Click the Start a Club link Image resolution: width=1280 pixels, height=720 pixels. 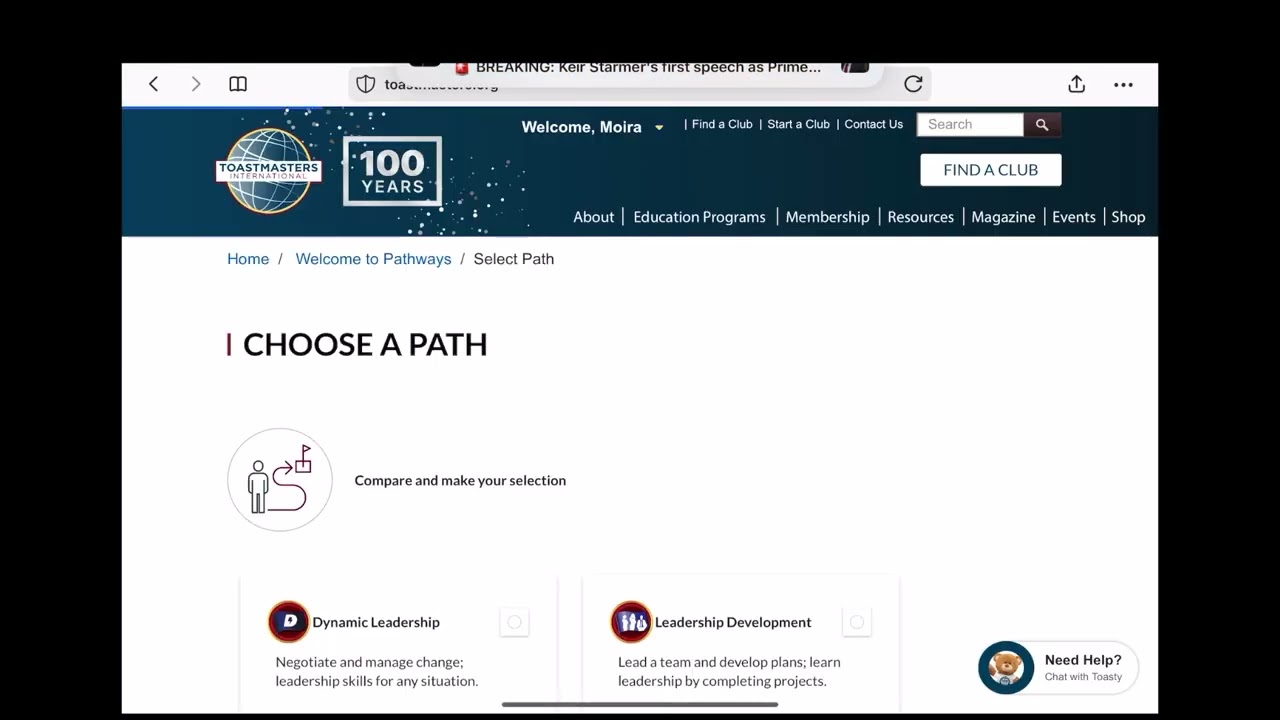(x=798, y=124)
